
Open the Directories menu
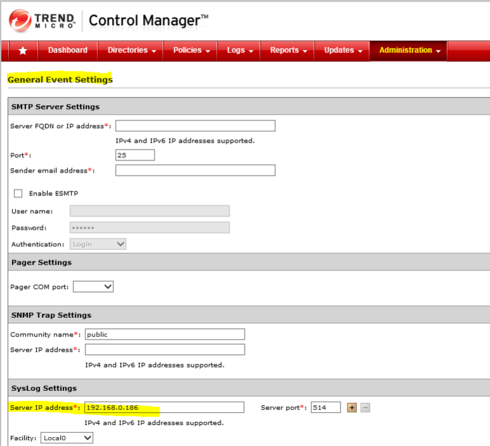(131, 50)
